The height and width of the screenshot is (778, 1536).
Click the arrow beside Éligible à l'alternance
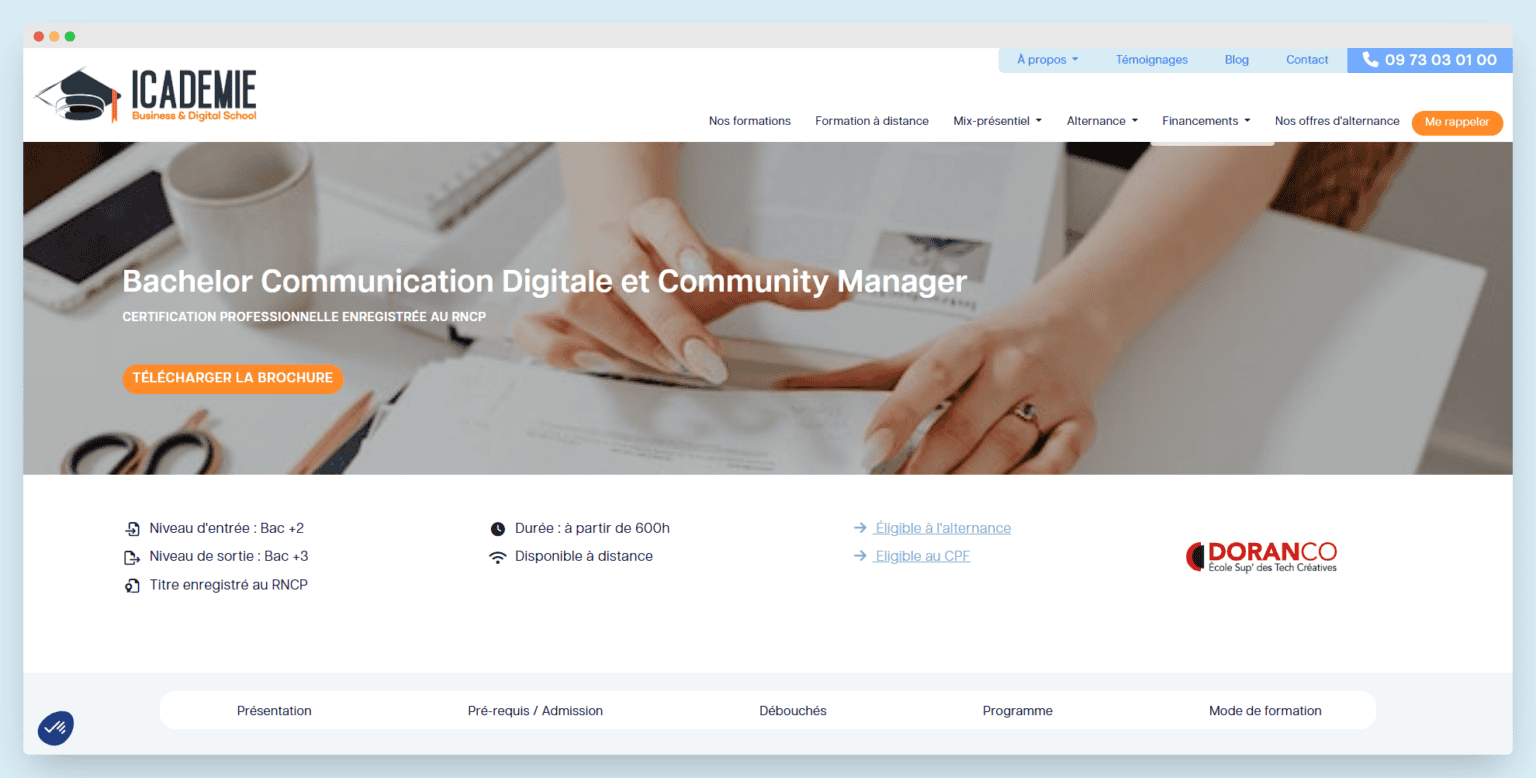pyautogui.click(x=860, y=527)
